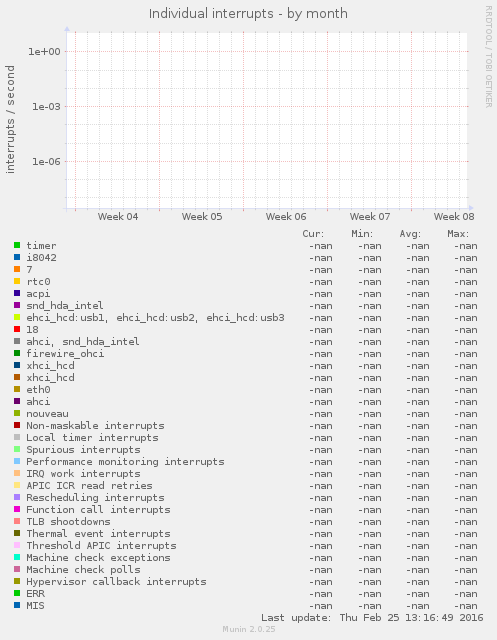Click the Munin 2.0.25 footer text
Image resolution: width=497 pixels, height=640 pixels.
tap(249, 629)
